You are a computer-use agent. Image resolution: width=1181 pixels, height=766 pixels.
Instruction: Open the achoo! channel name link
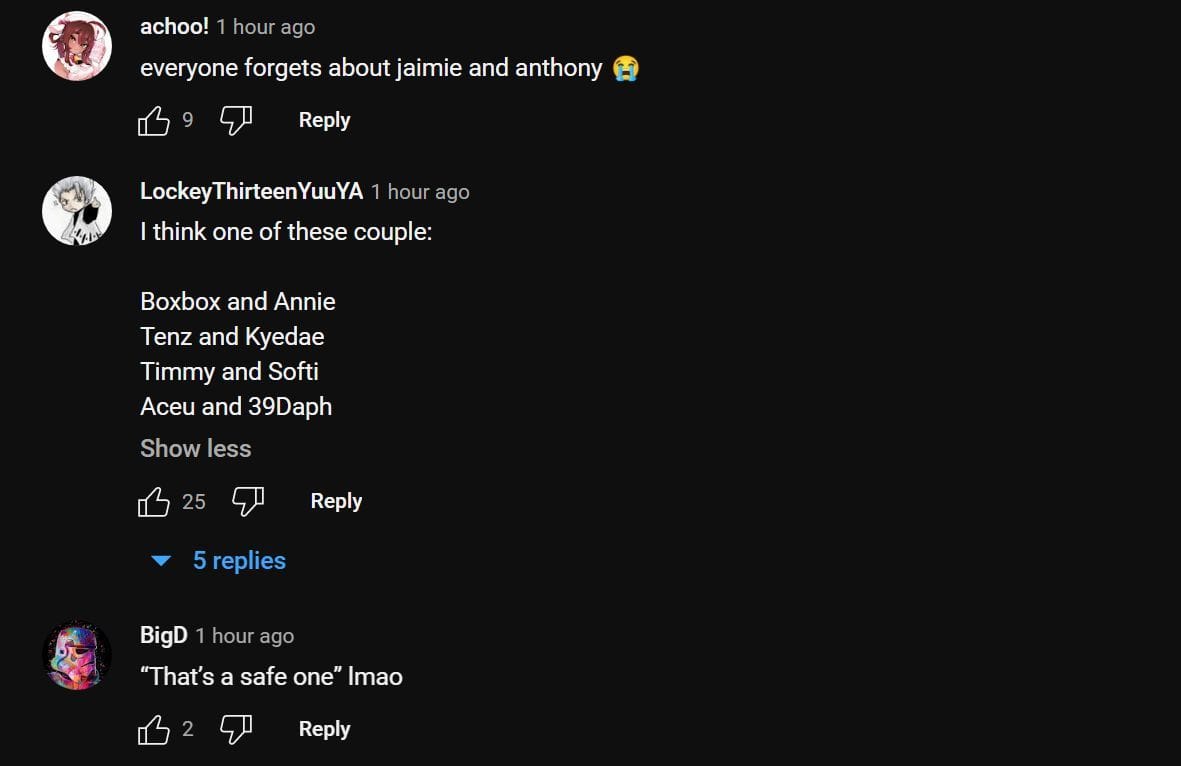[174, 27]
